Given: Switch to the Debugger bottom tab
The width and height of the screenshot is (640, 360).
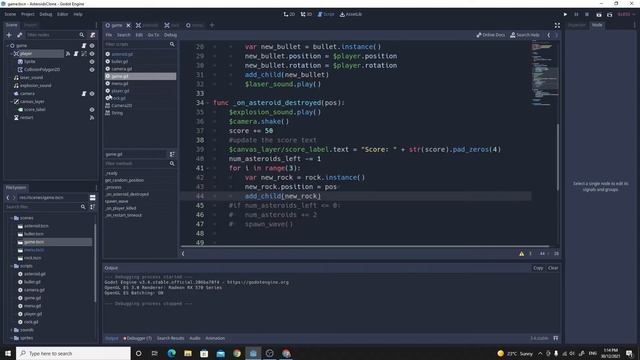Looking at the screenshot, I should tap(138, 338).
